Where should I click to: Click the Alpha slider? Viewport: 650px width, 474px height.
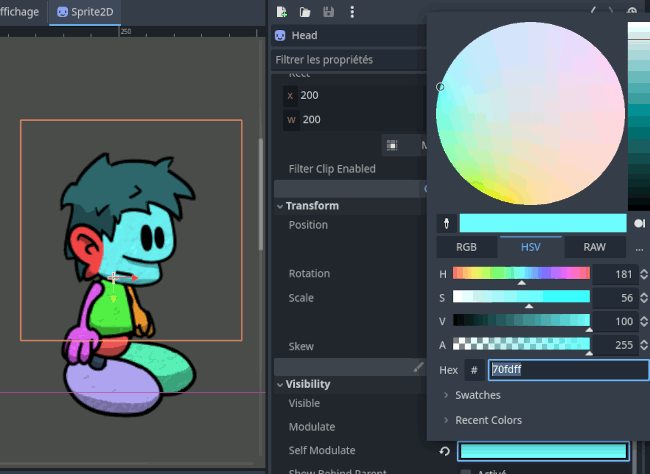(x=521, y=344)
